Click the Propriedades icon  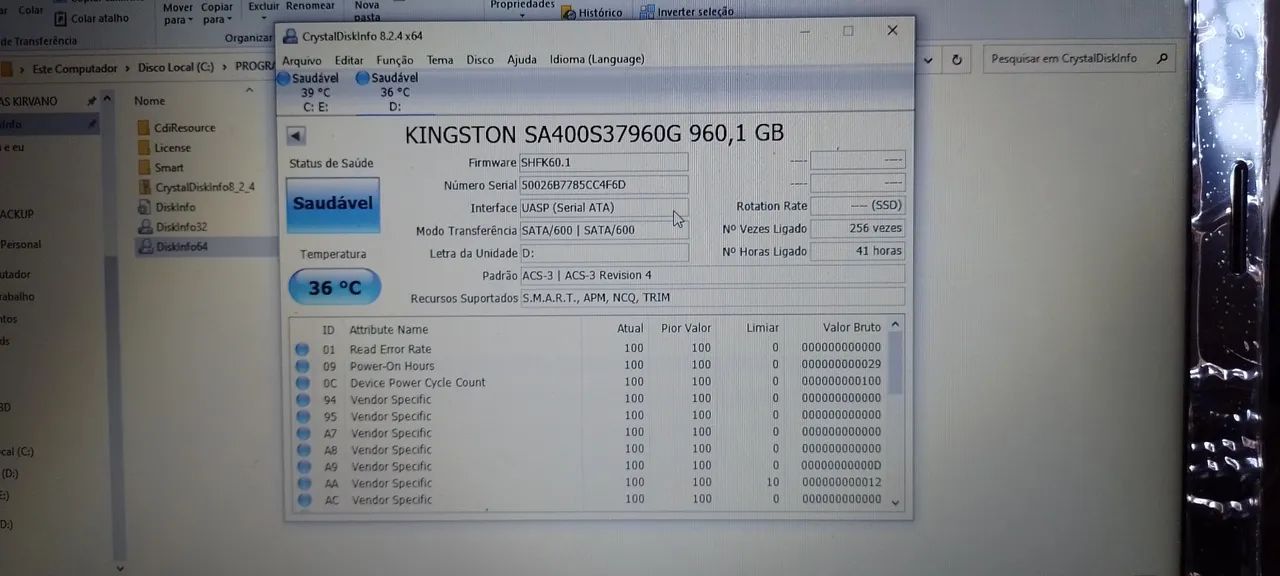[x=521, y=7]
